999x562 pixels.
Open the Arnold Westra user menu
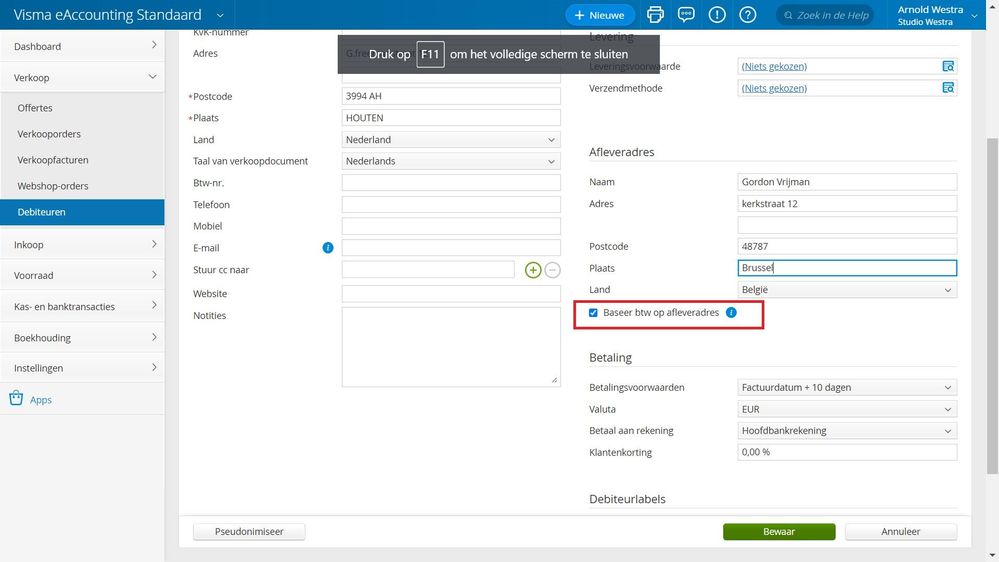[x=937, y=15]
